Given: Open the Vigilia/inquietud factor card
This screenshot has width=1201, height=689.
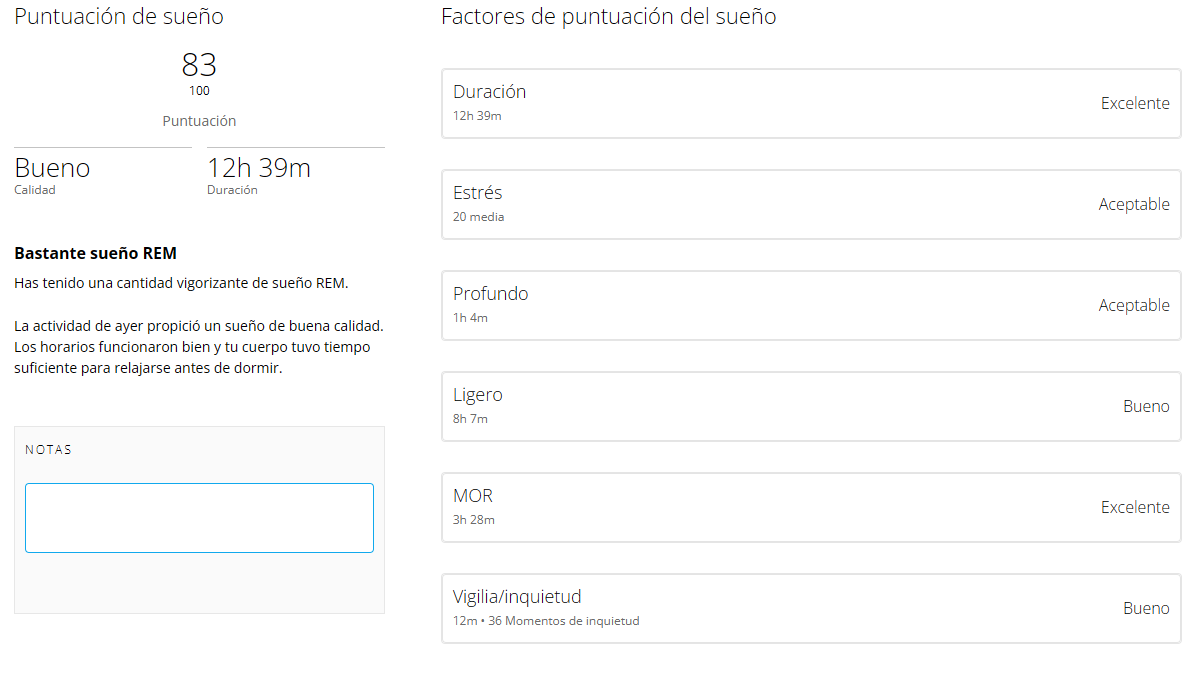Looking at the screenshot, I should (x=810, y=608).
